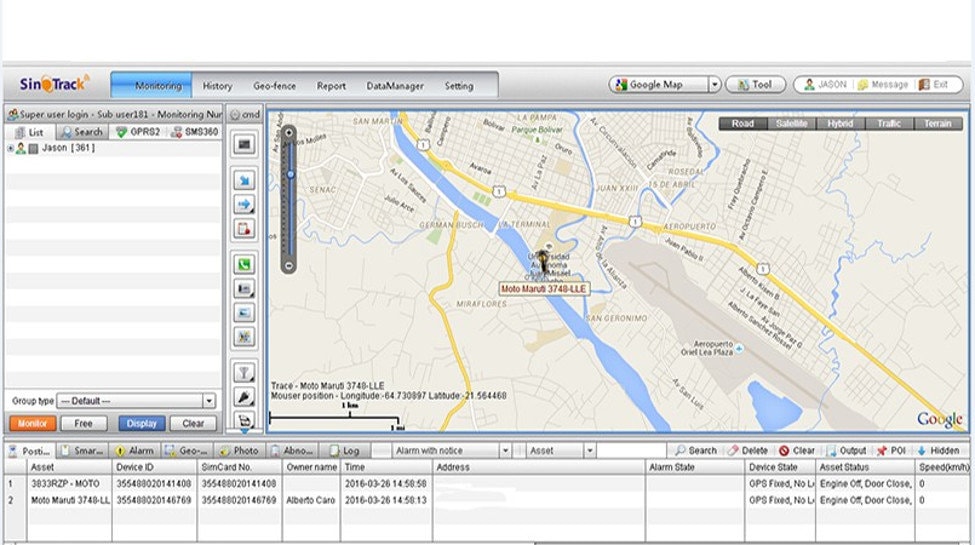
Task: Click the red document cmd icon
Action: click(x=244, y=228)
